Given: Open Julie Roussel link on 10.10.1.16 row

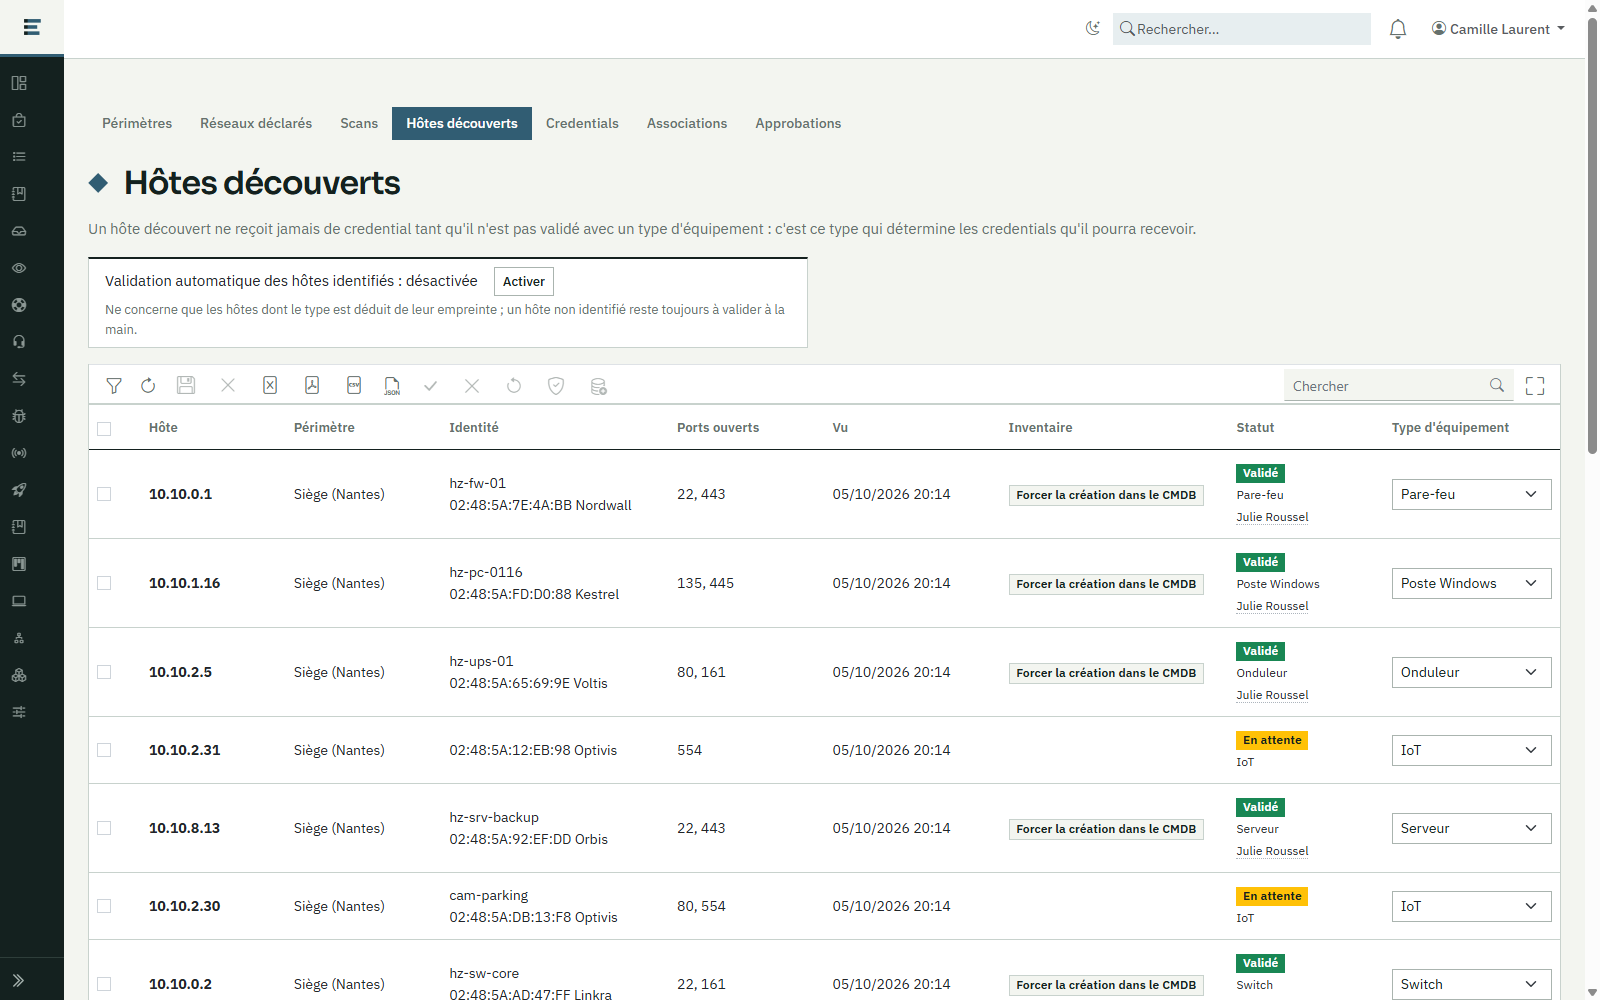Looking at the screenshot, I should pyautogui.click(x=1272, y=606).
